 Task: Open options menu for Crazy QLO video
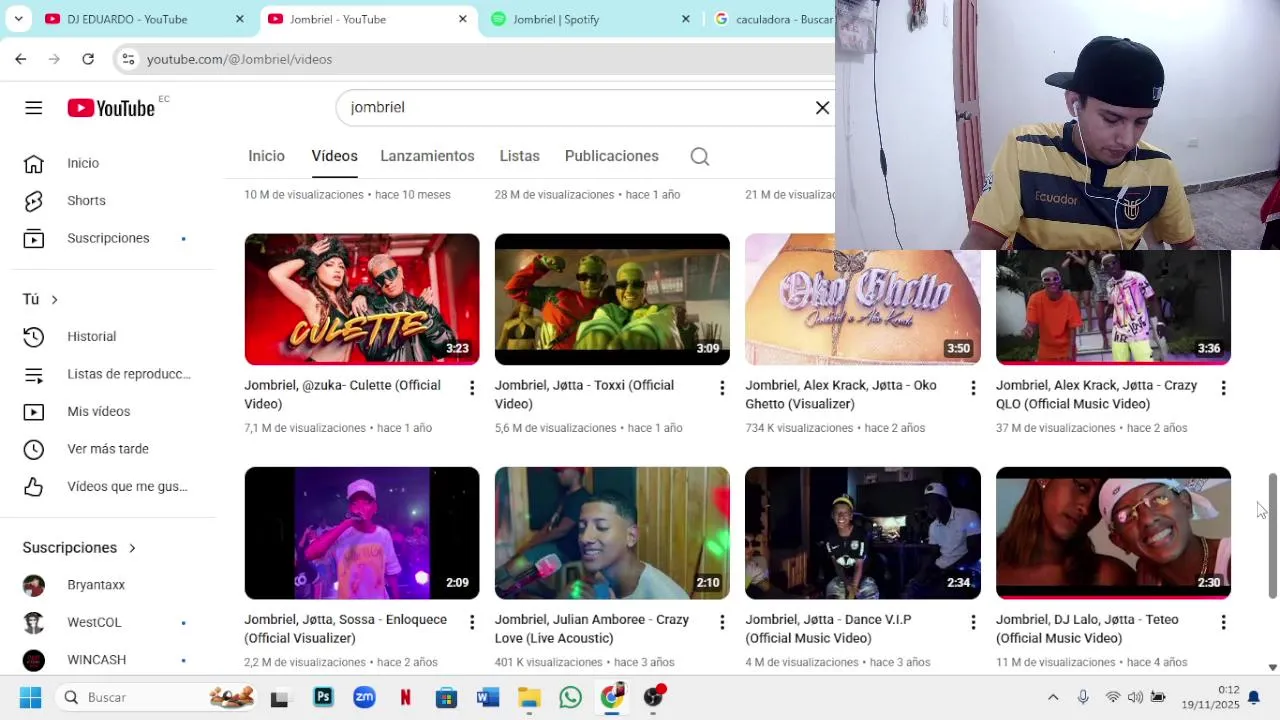[1223, 388]
